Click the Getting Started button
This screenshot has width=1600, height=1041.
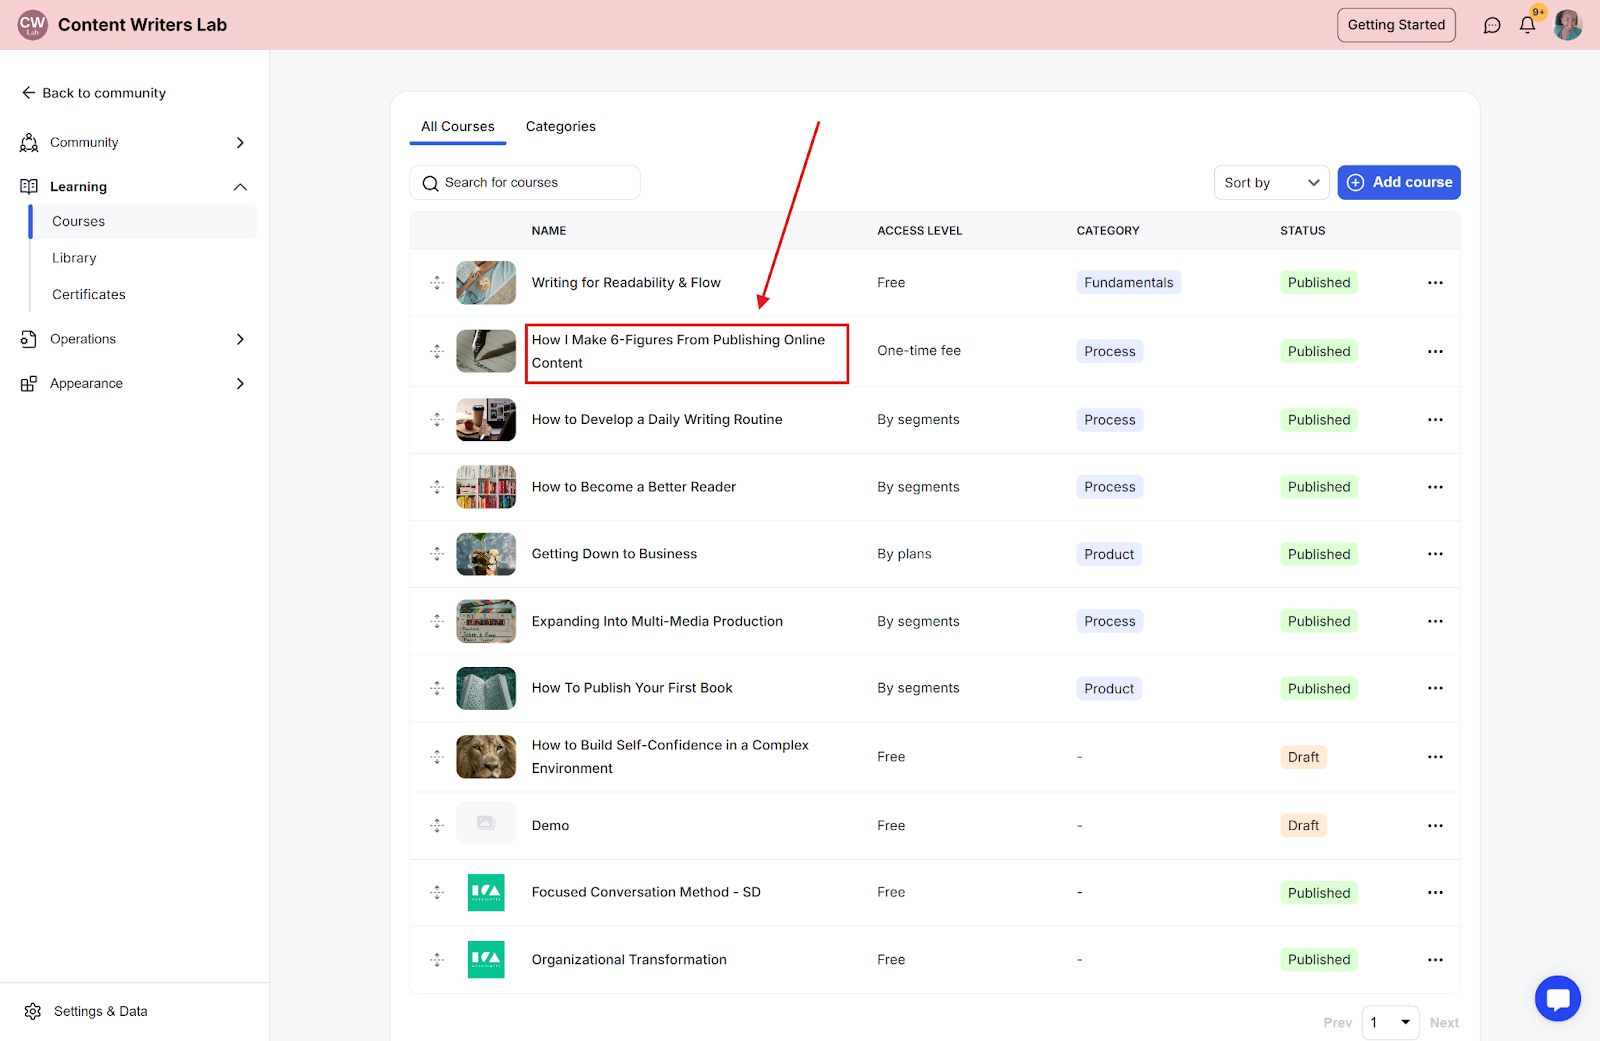pyautogui.click(x=1396, y=25)
